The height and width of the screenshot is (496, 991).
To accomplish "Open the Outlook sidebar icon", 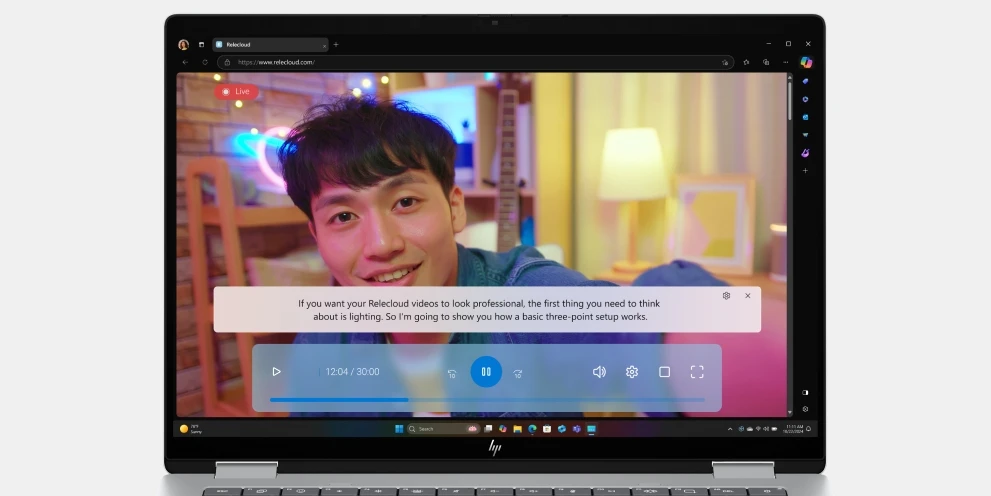I will pos(805,117).
